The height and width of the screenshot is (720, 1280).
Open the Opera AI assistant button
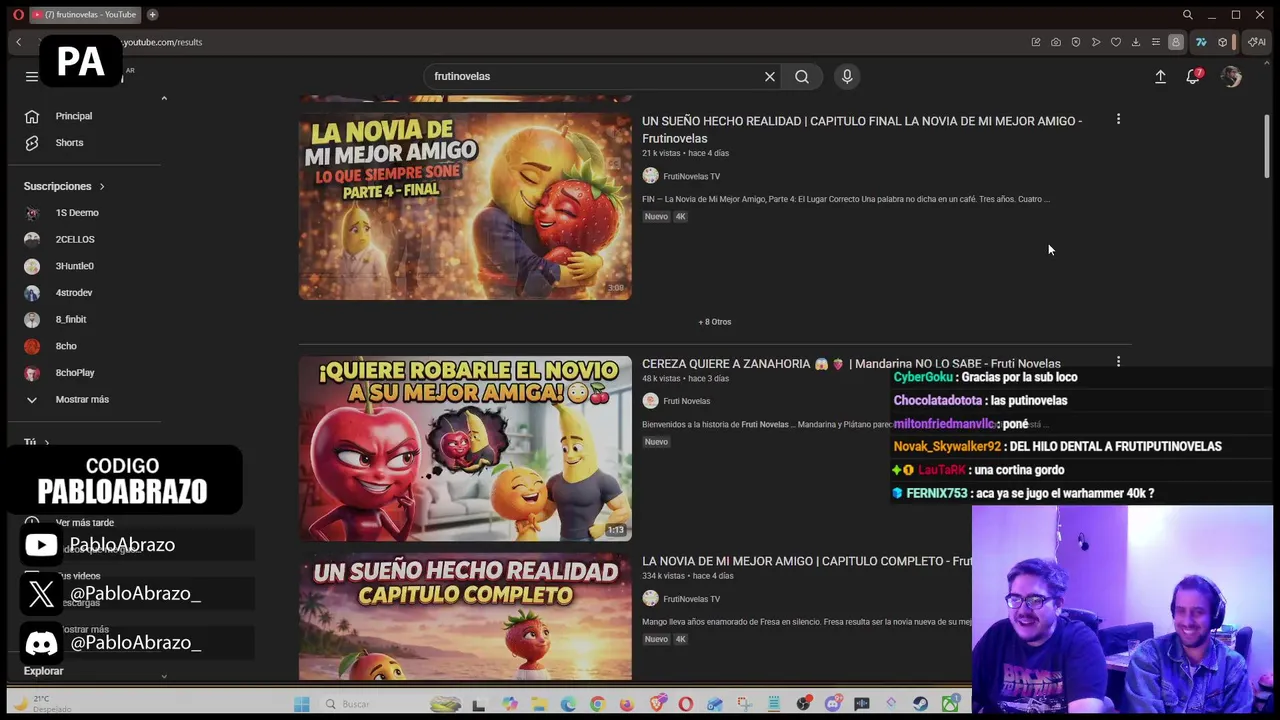click(1257, 42)
